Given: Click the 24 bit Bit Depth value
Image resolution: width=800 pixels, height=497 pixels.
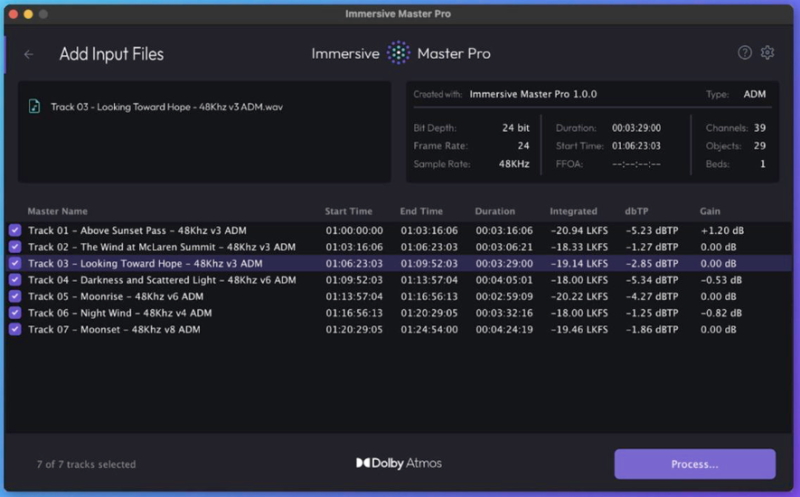Looking at the screenshot, I should click(515, 128).
